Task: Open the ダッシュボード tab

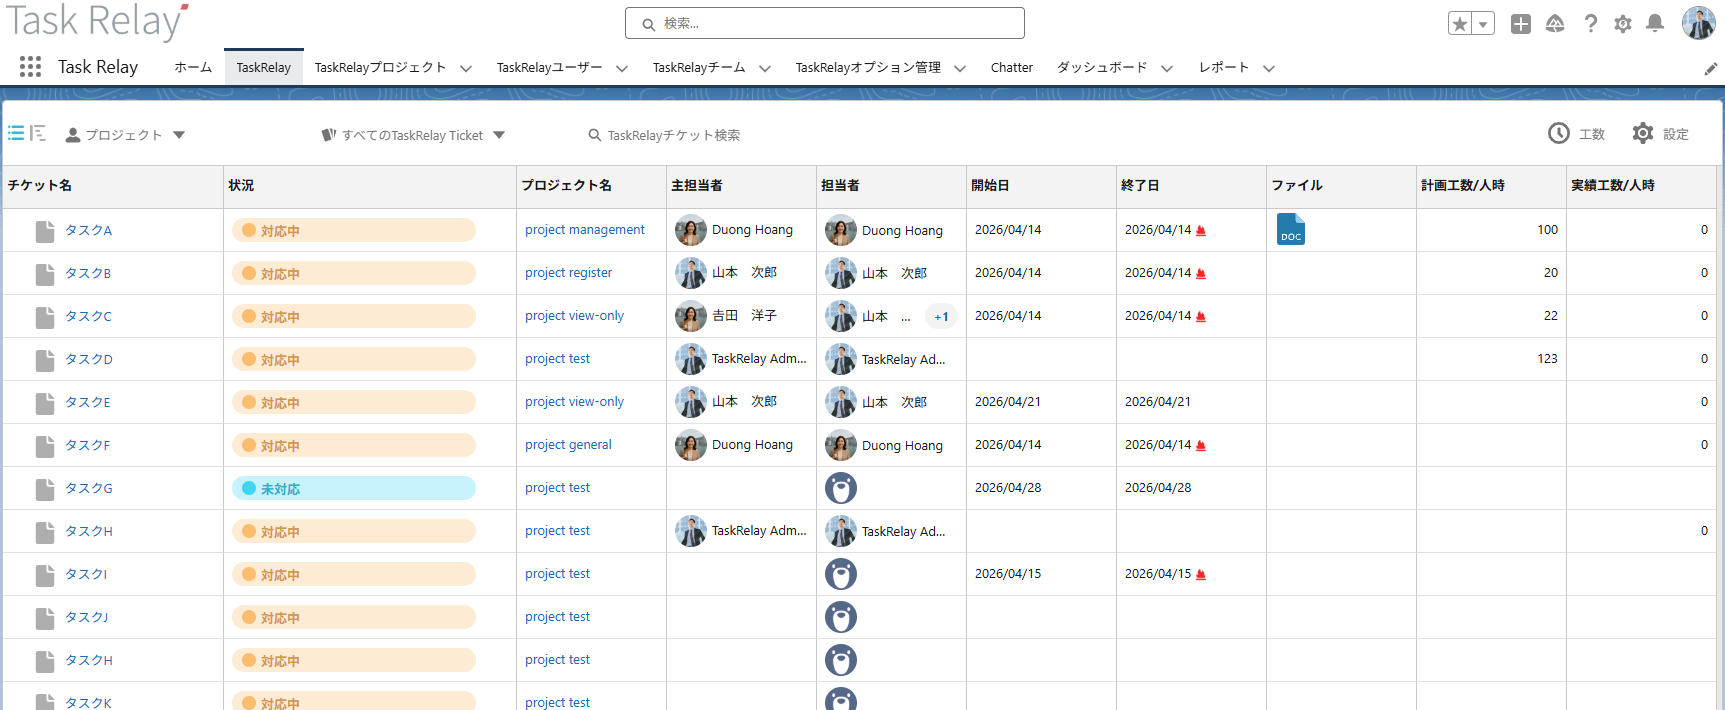Action: click(1102, 67)
